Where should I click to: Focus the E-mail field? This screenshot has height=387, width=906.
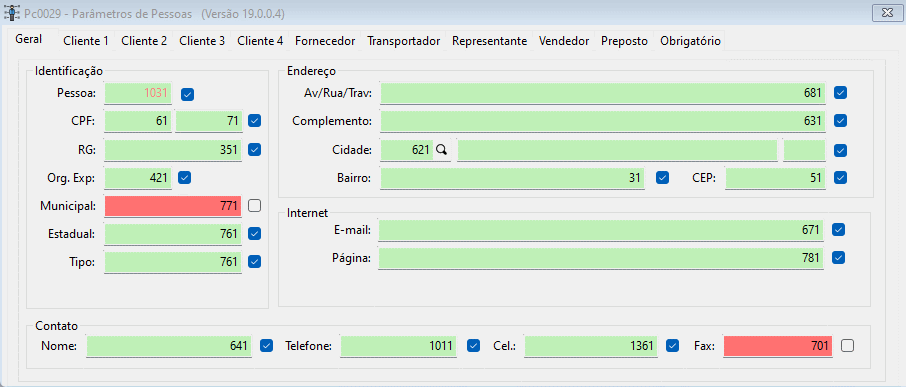coord(601,230)
